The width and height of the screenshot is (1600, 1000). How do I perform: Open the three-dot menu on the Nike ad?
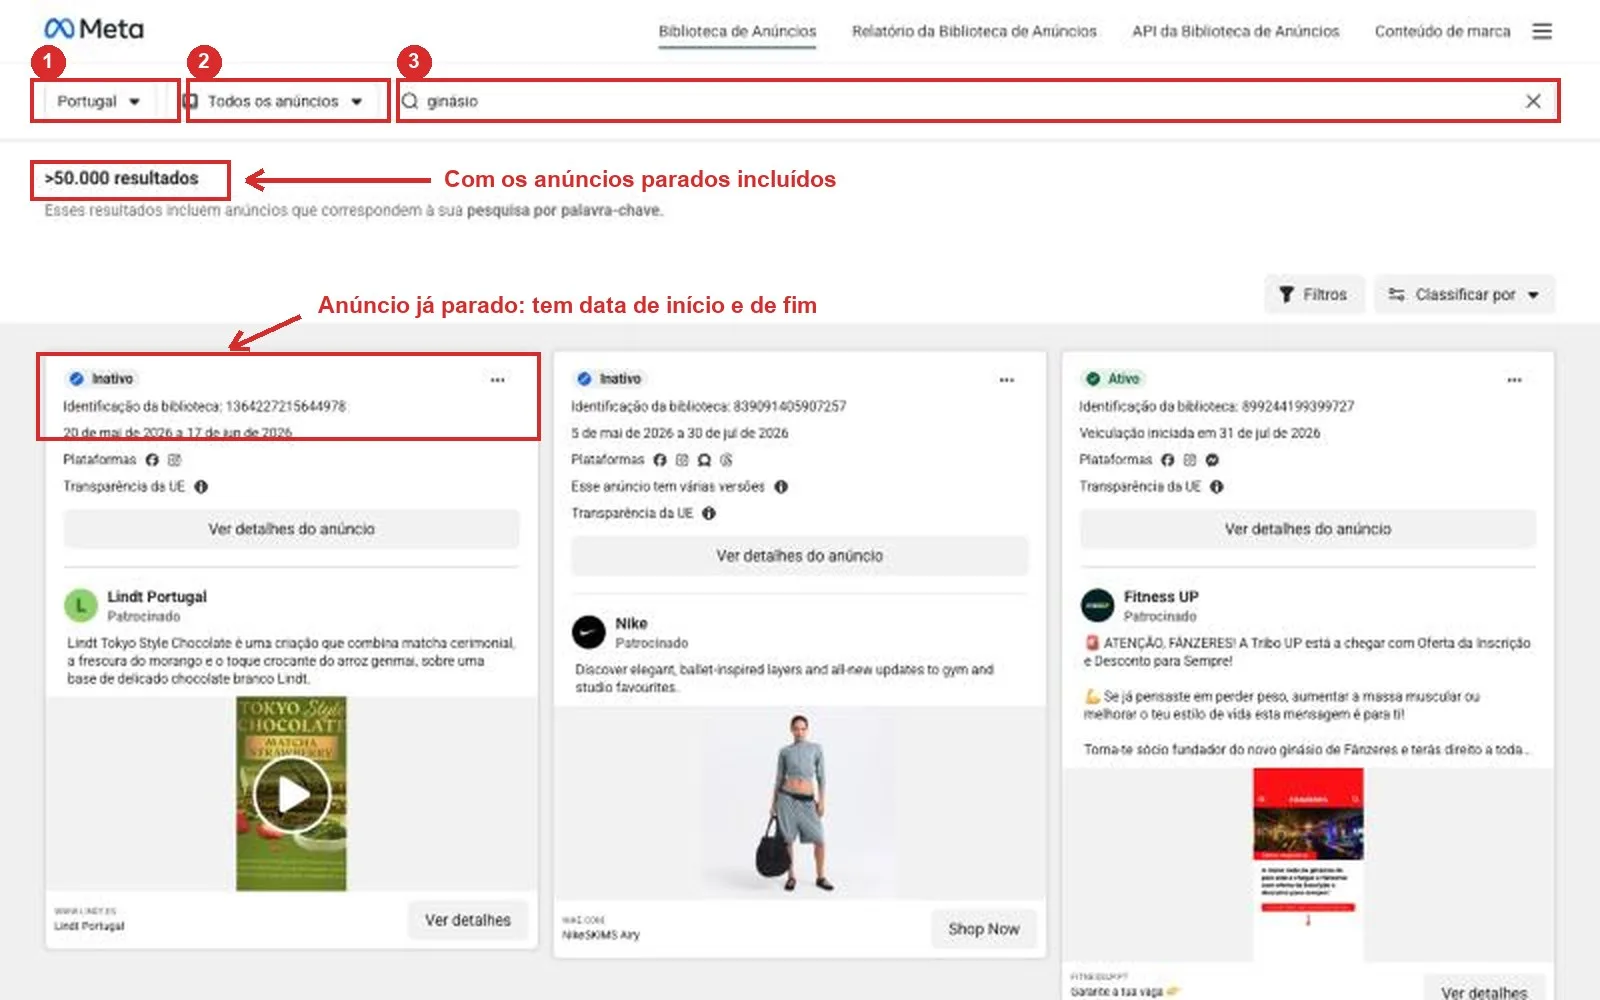pos(1006,380)
